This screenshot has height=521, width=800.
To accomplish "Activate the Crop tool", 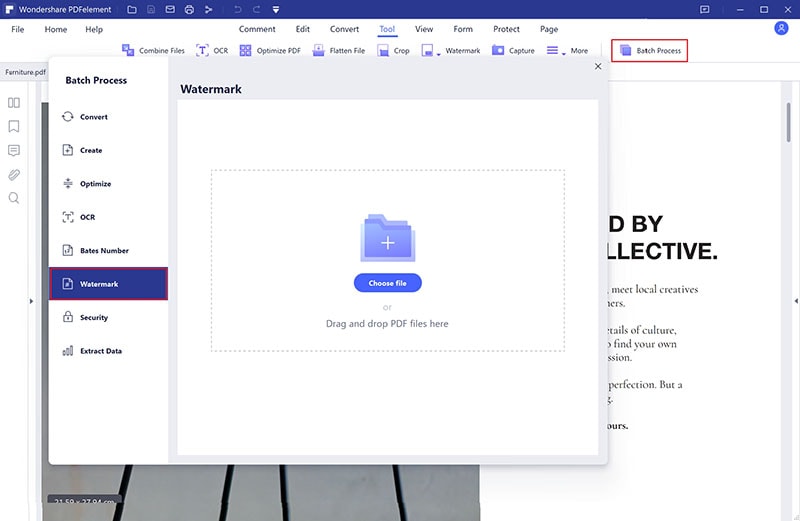I will click(x=393, y=51).
